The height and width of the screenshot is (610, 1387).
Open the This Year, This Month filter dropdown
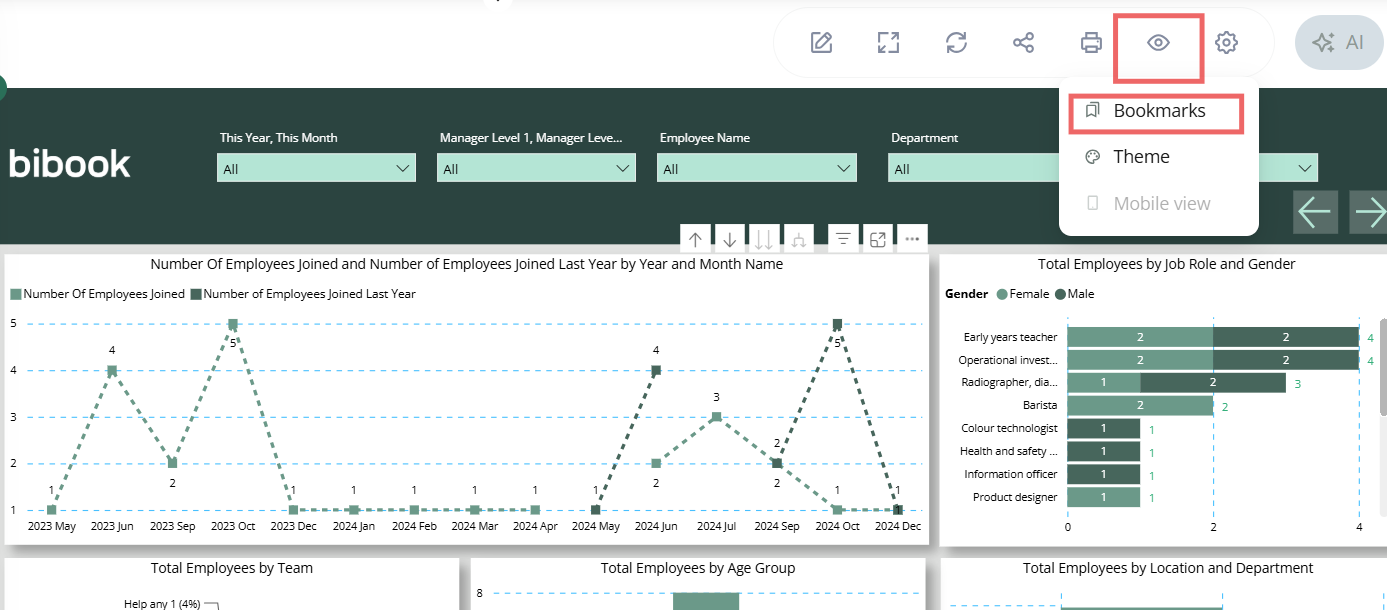tap(316, 168)
